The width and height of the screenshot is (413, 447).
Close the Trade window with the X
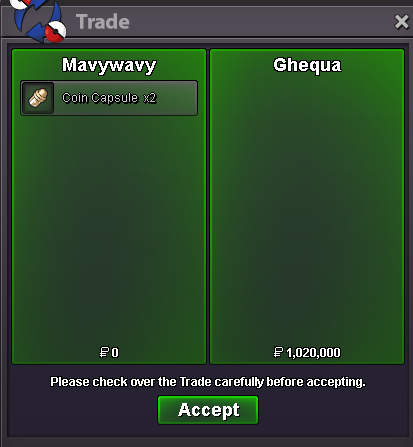(401, 22)
